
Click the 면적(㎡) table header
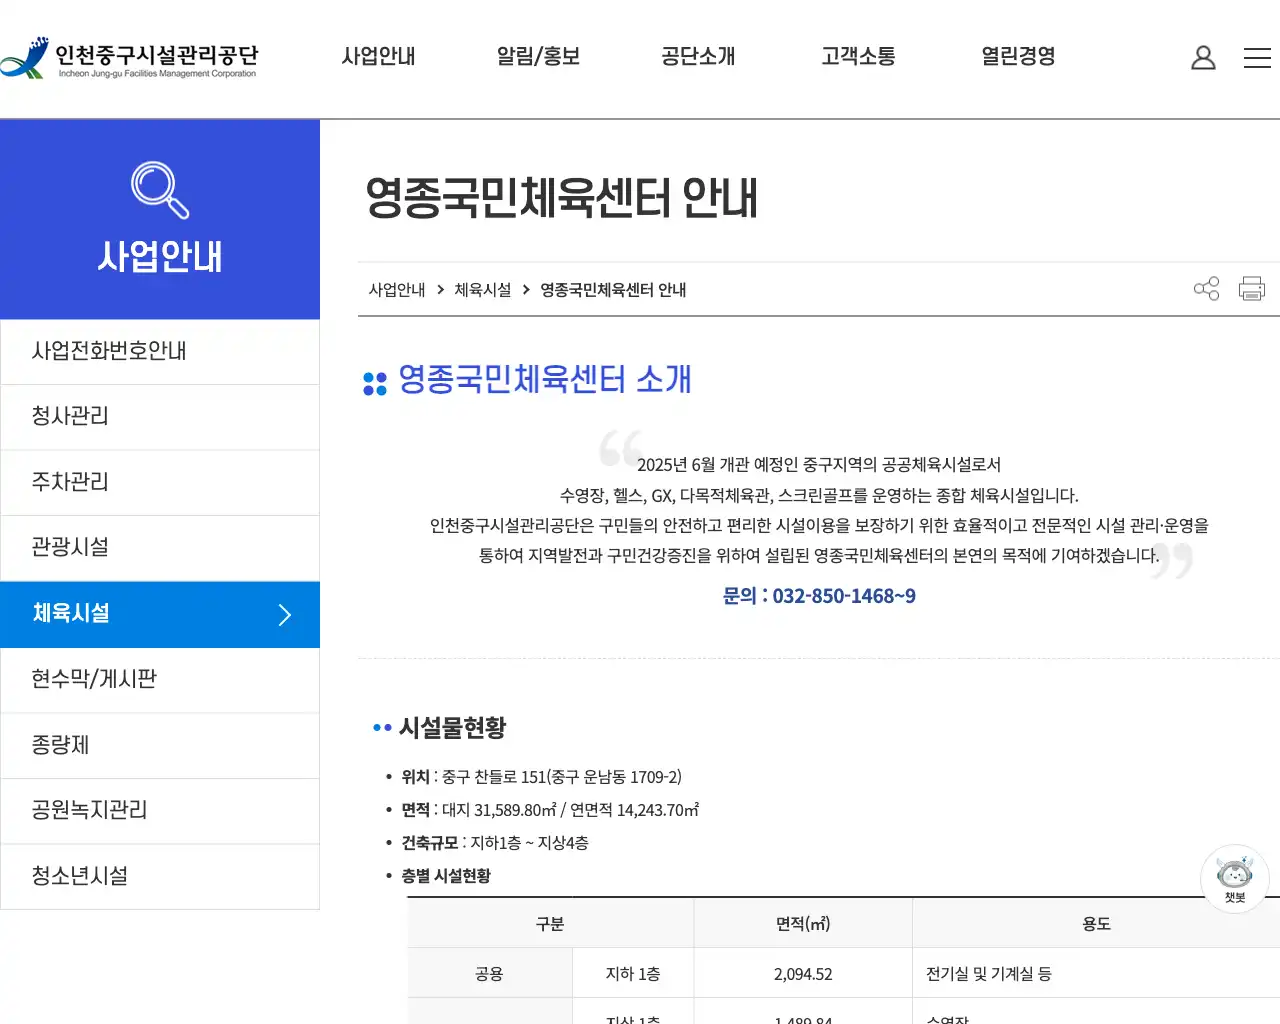tap(802, 923)
